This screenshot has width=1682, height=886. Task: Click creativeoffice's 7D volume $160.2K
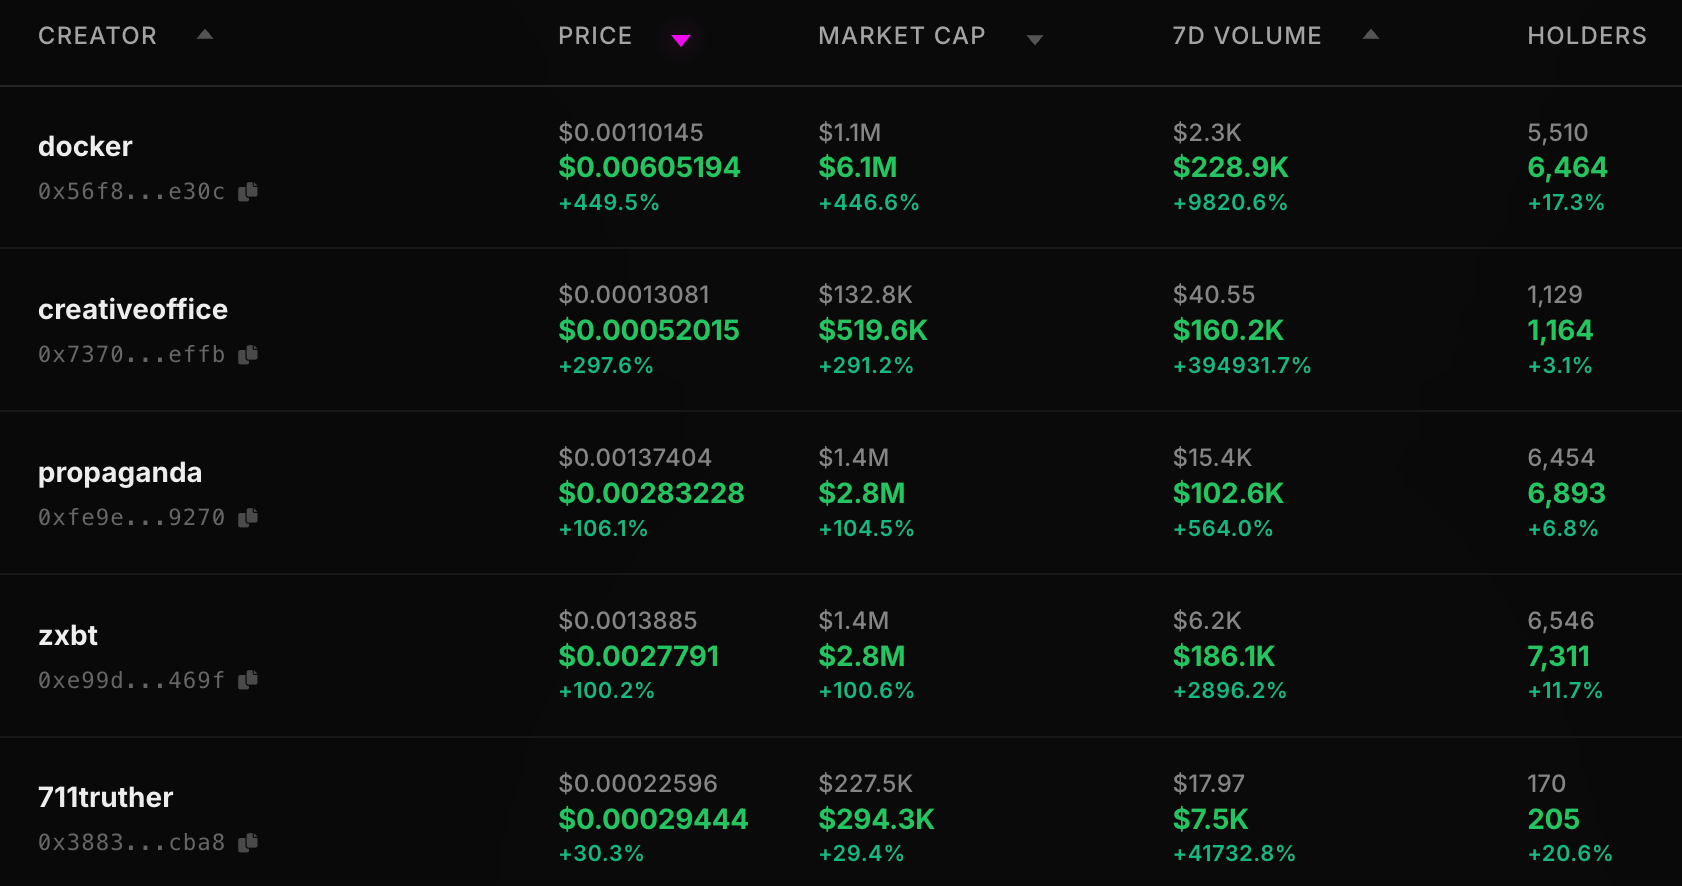(x=1228, y=331)
